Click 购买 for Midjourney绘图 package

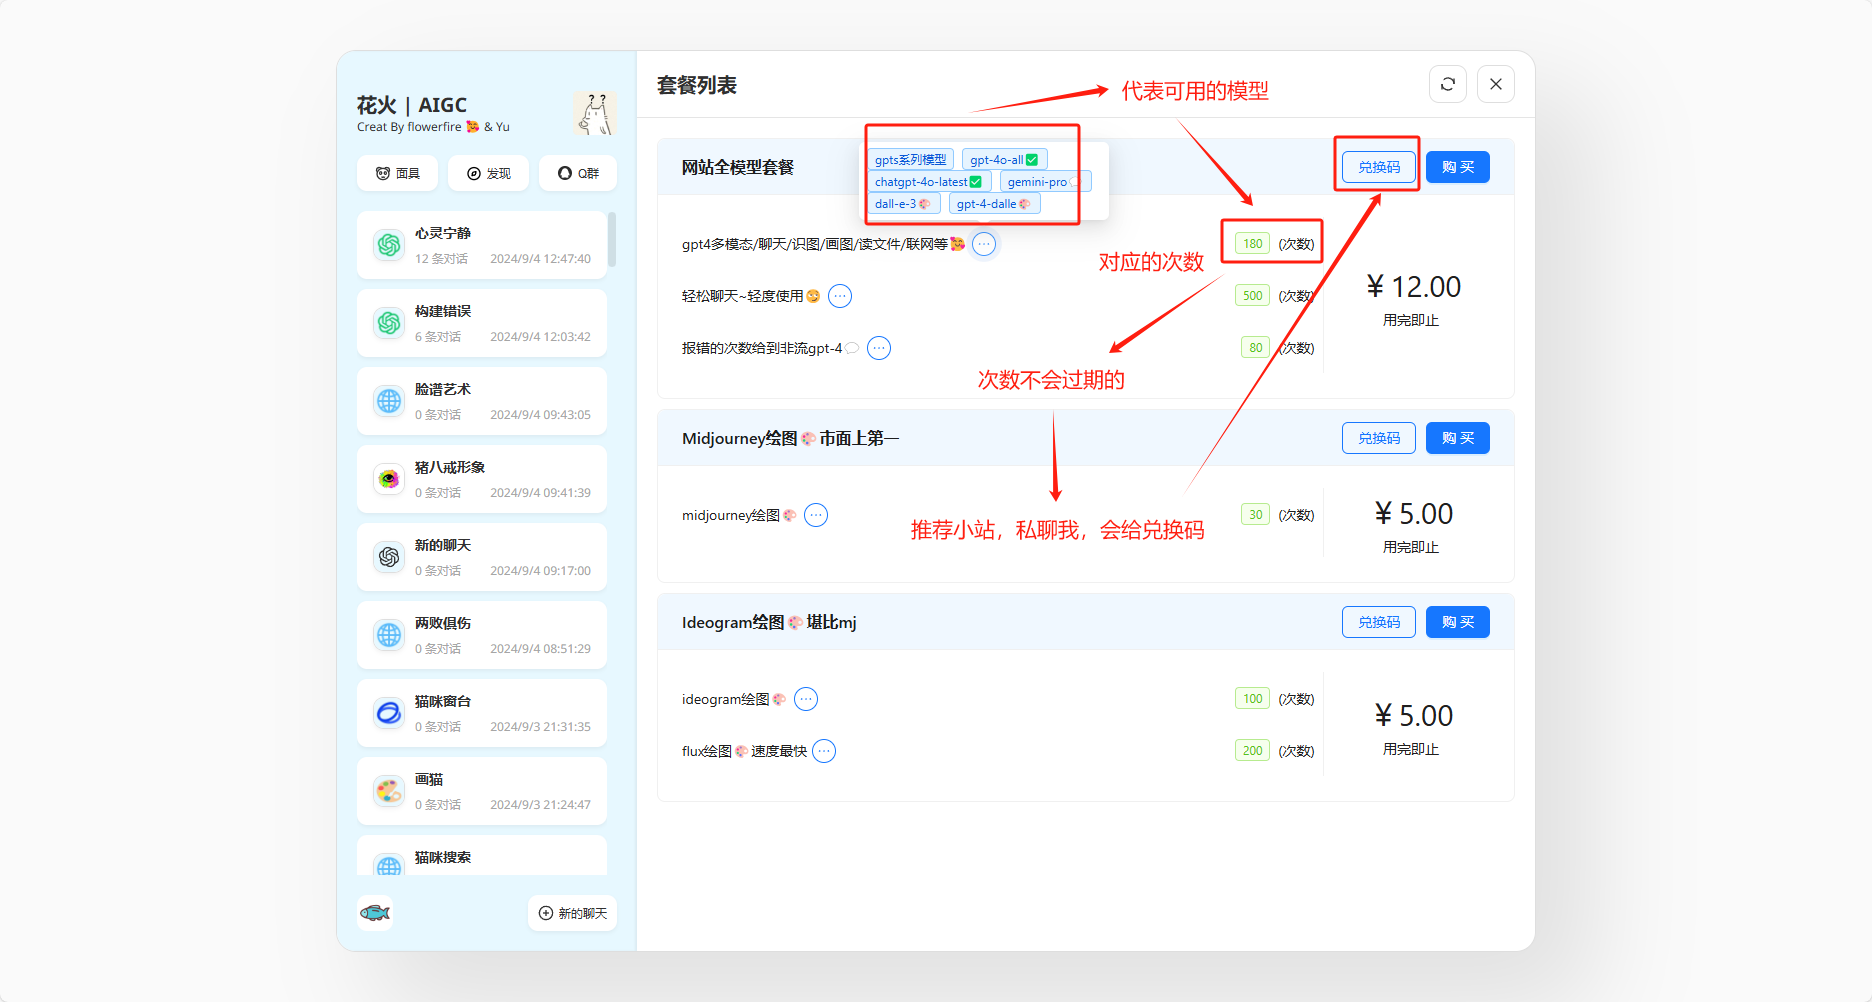point(1458,438)
